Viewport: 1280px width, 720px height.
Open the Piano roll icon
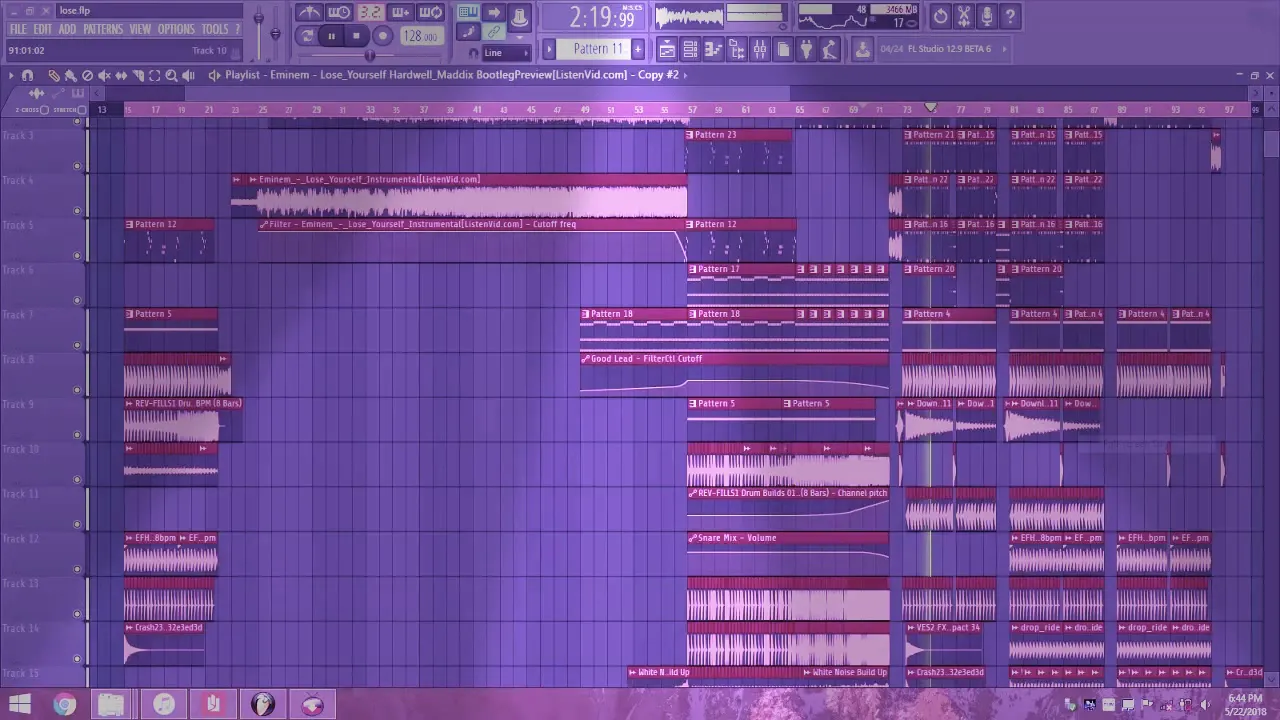tap(713, 48)
